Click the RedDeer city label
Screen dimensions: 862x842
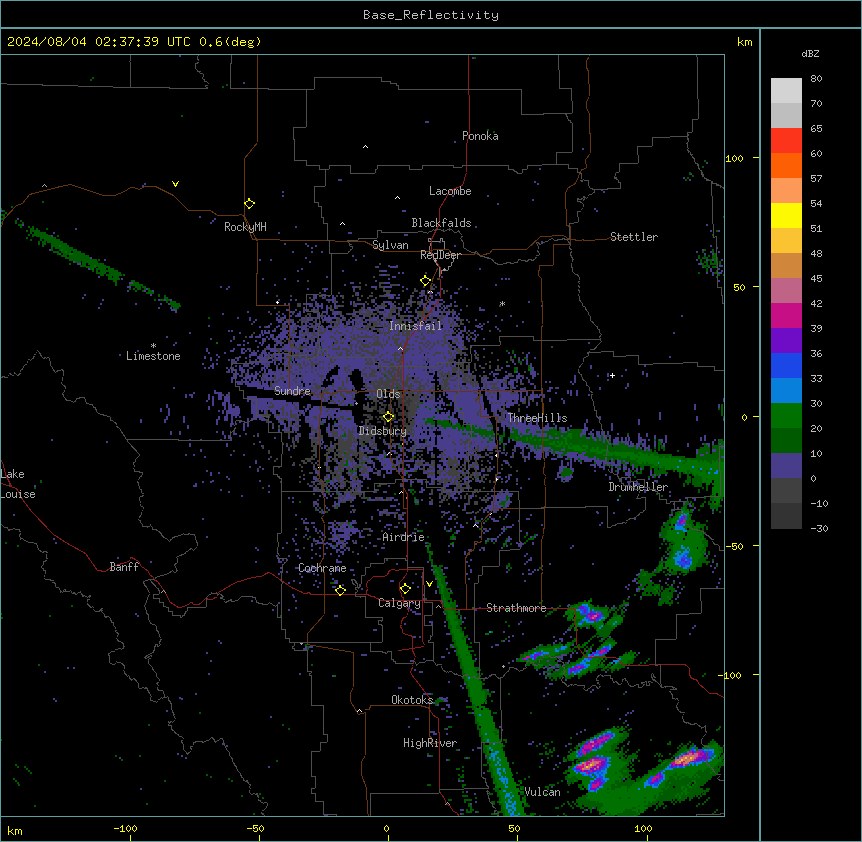(440, 255)
